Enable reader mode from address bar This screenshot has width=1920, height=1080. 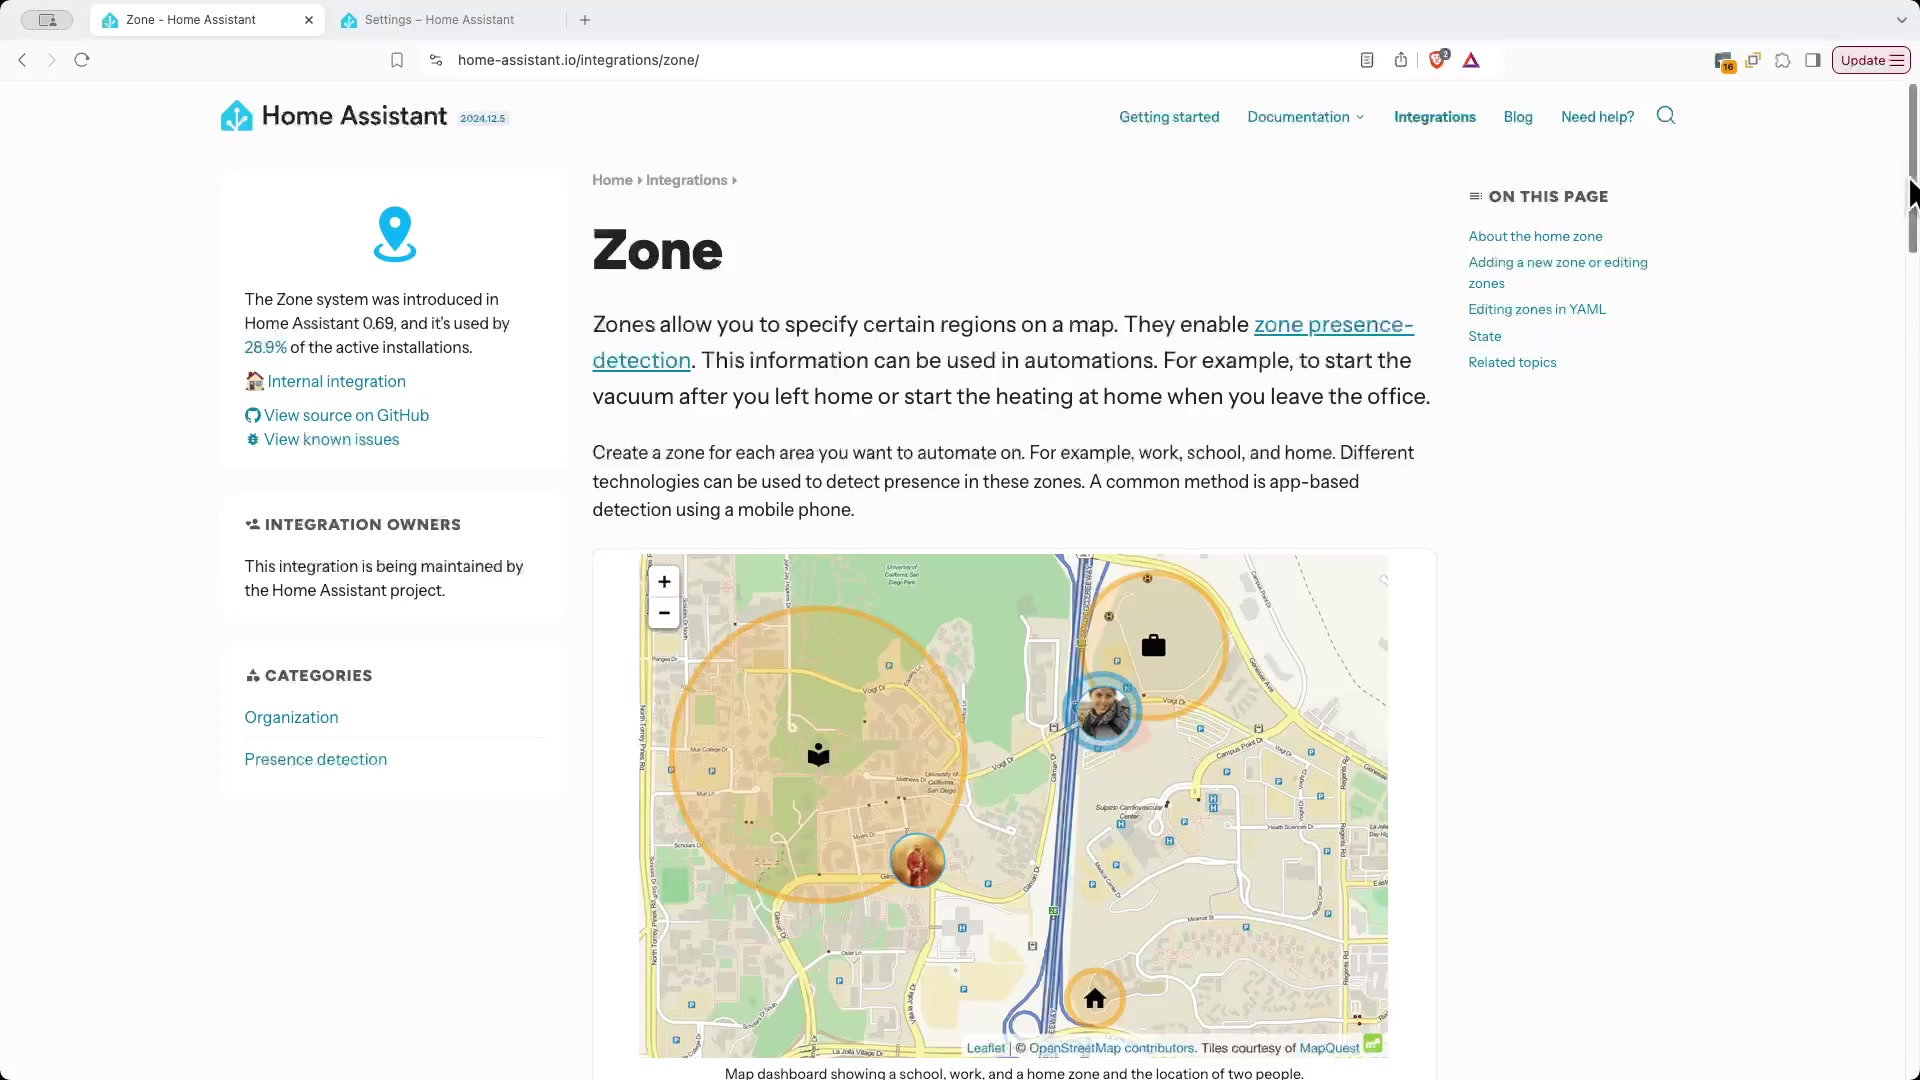[x=1367, y=60]
